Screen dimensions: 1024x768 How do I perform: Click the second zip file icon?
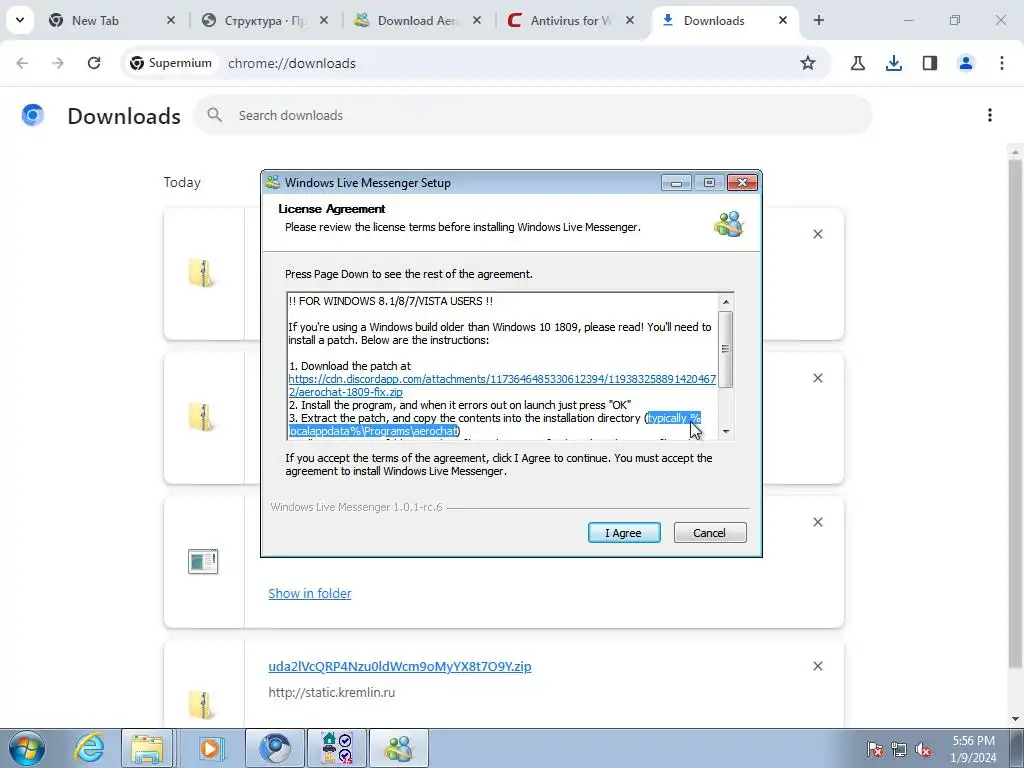tap(202, 417)
